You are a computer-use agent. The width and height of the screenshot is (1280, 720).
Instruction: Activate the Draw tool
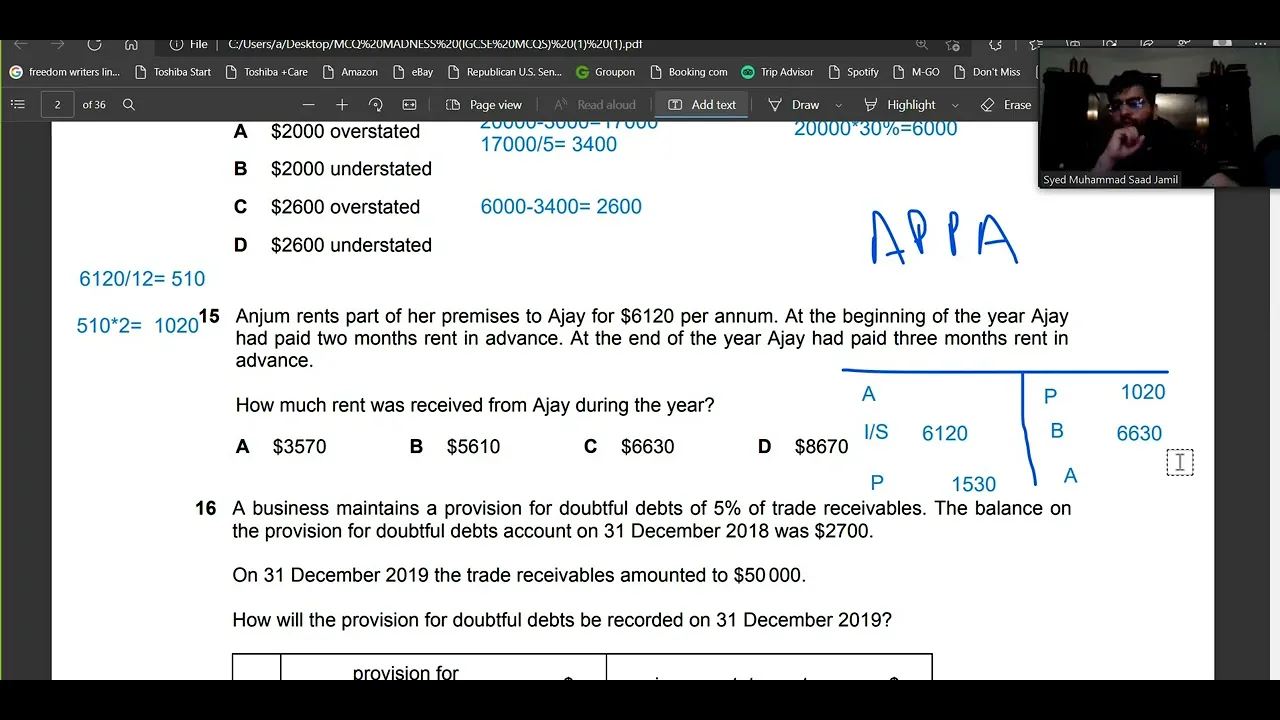coord(793,104)
